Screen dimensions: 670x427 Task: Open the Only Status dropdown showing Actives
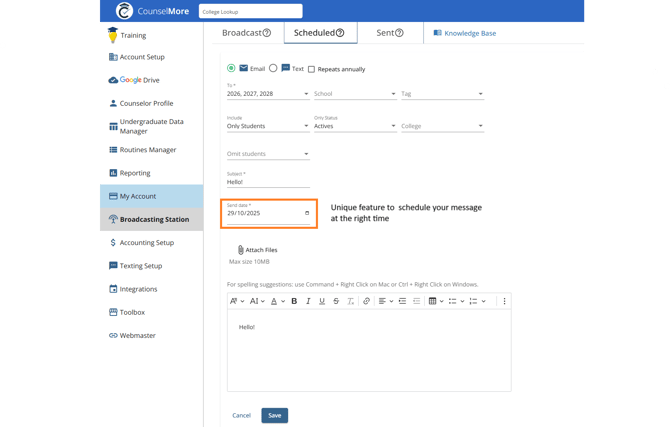[354, 127]
